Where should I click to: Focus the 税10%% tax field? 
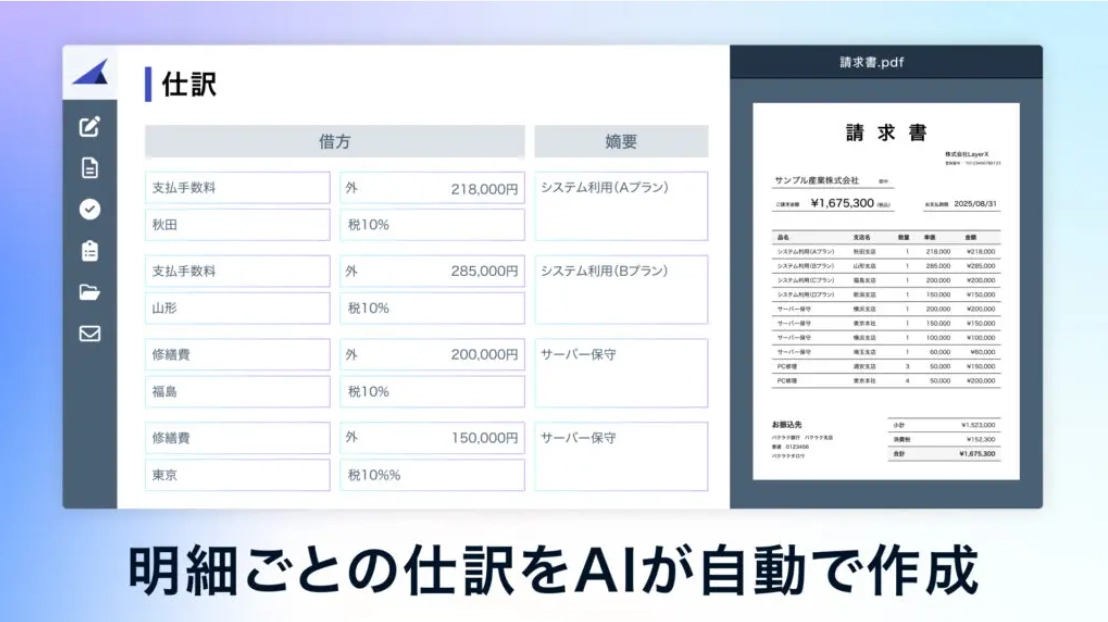(x=432, y=475)
